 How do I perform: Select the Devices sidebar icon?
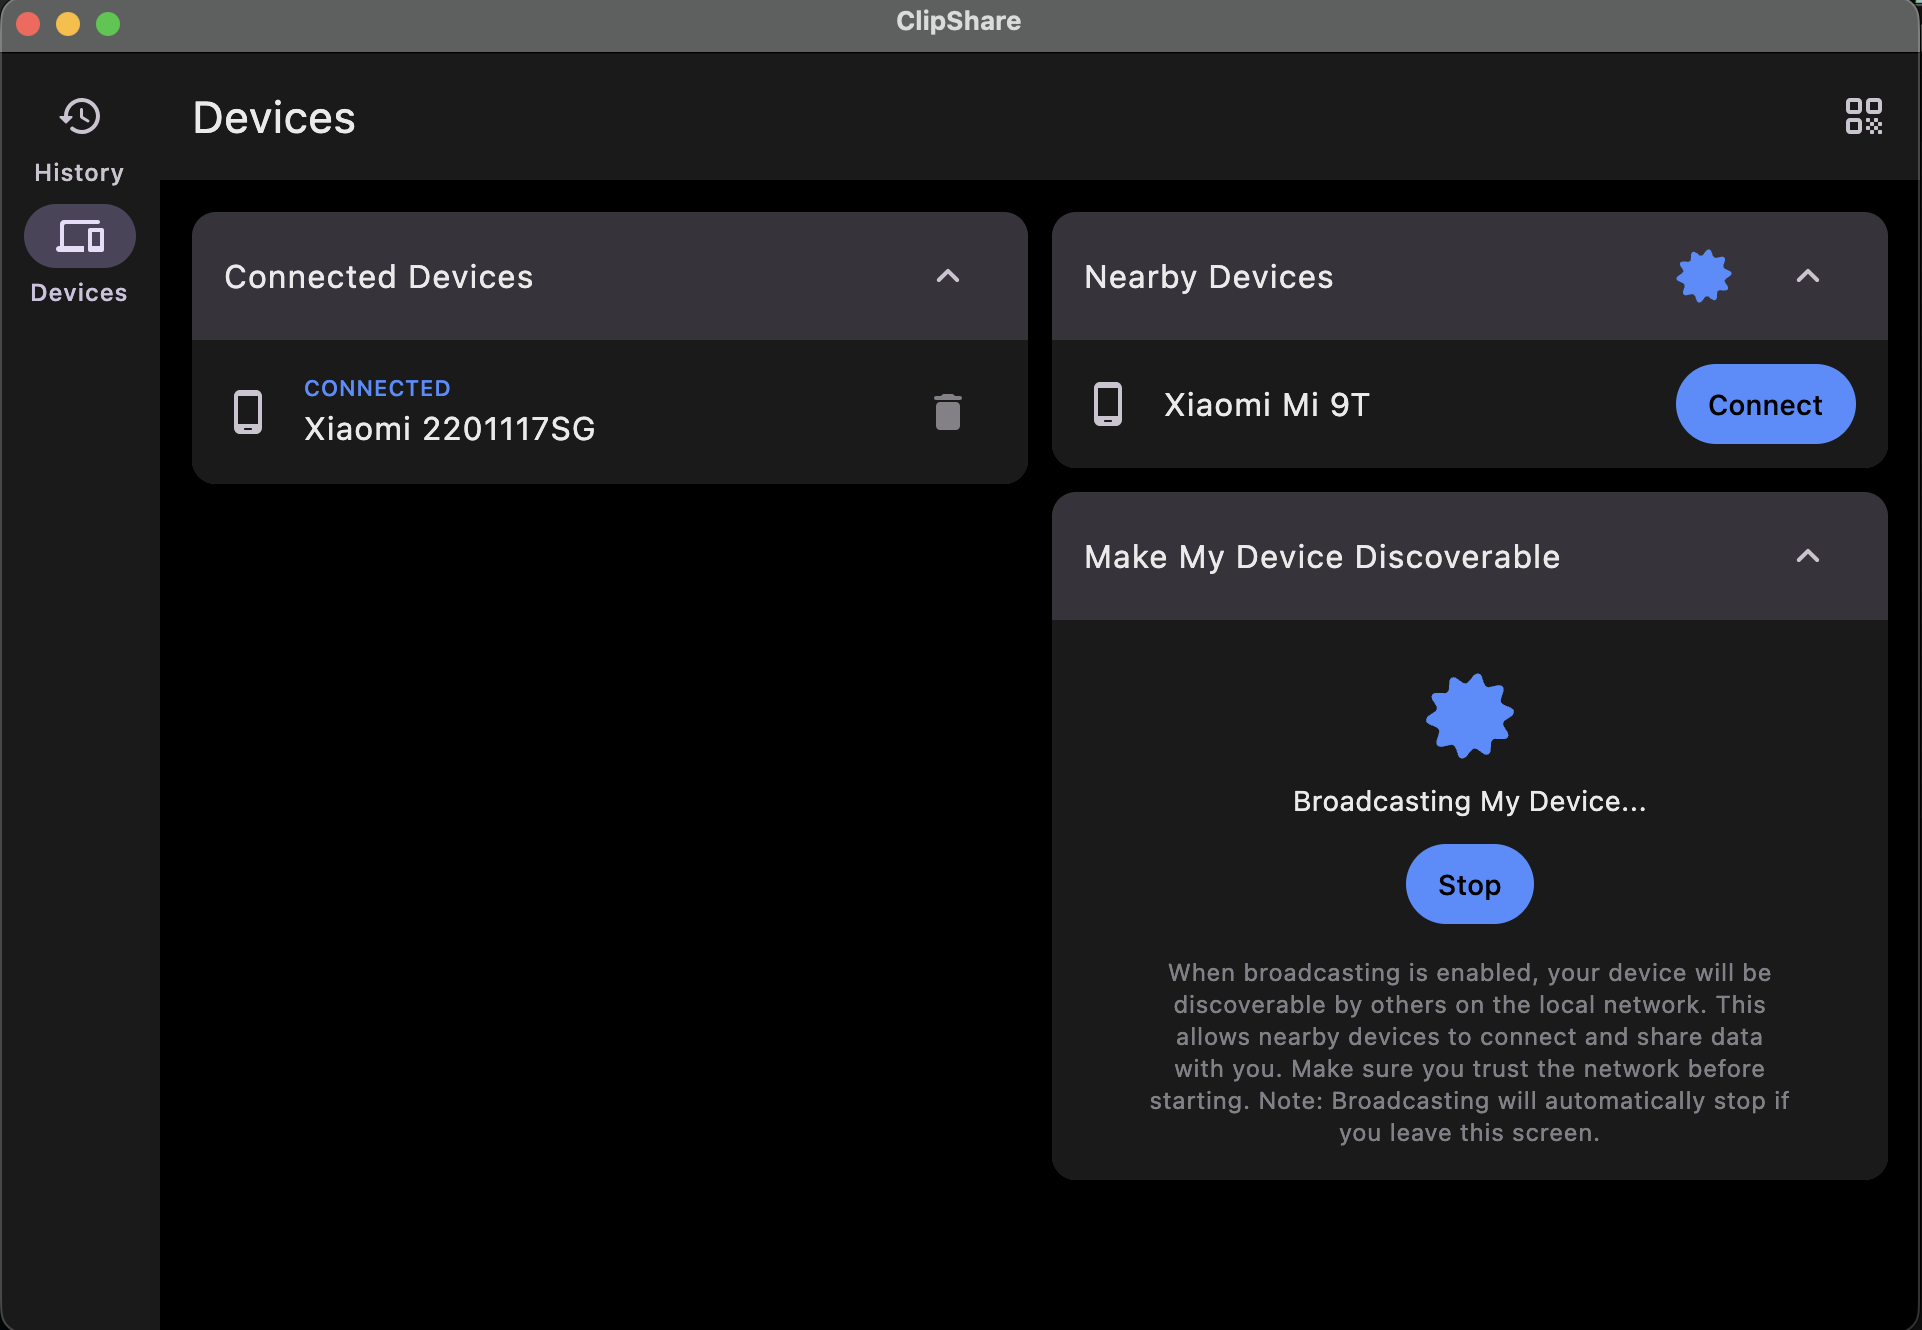80,236
